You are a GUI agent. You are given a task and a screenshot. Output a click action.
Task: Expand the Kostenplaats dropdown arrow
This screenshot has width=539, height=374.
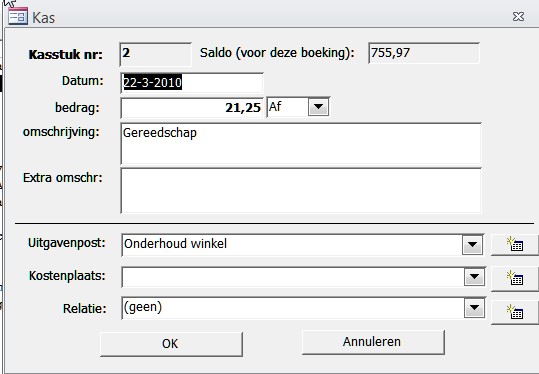(474, 276)
